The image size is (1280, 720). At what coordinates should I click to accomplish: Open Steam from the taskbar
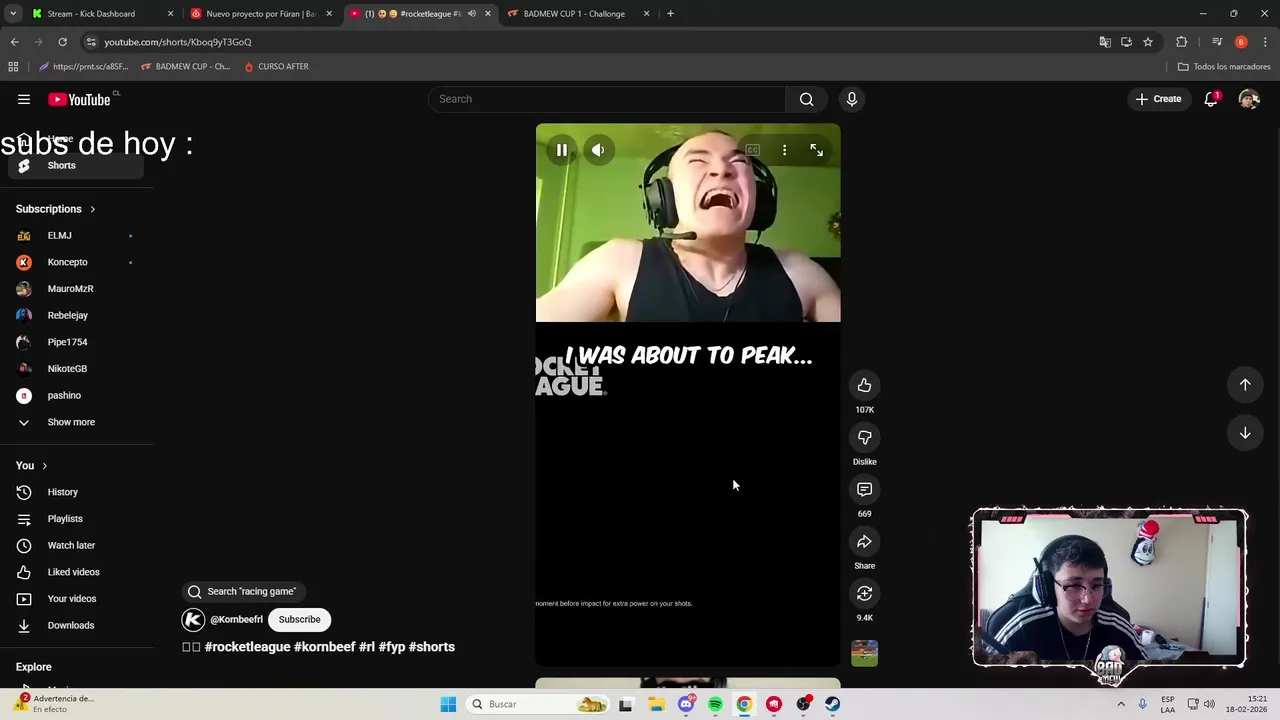click(x=832, y=704)
